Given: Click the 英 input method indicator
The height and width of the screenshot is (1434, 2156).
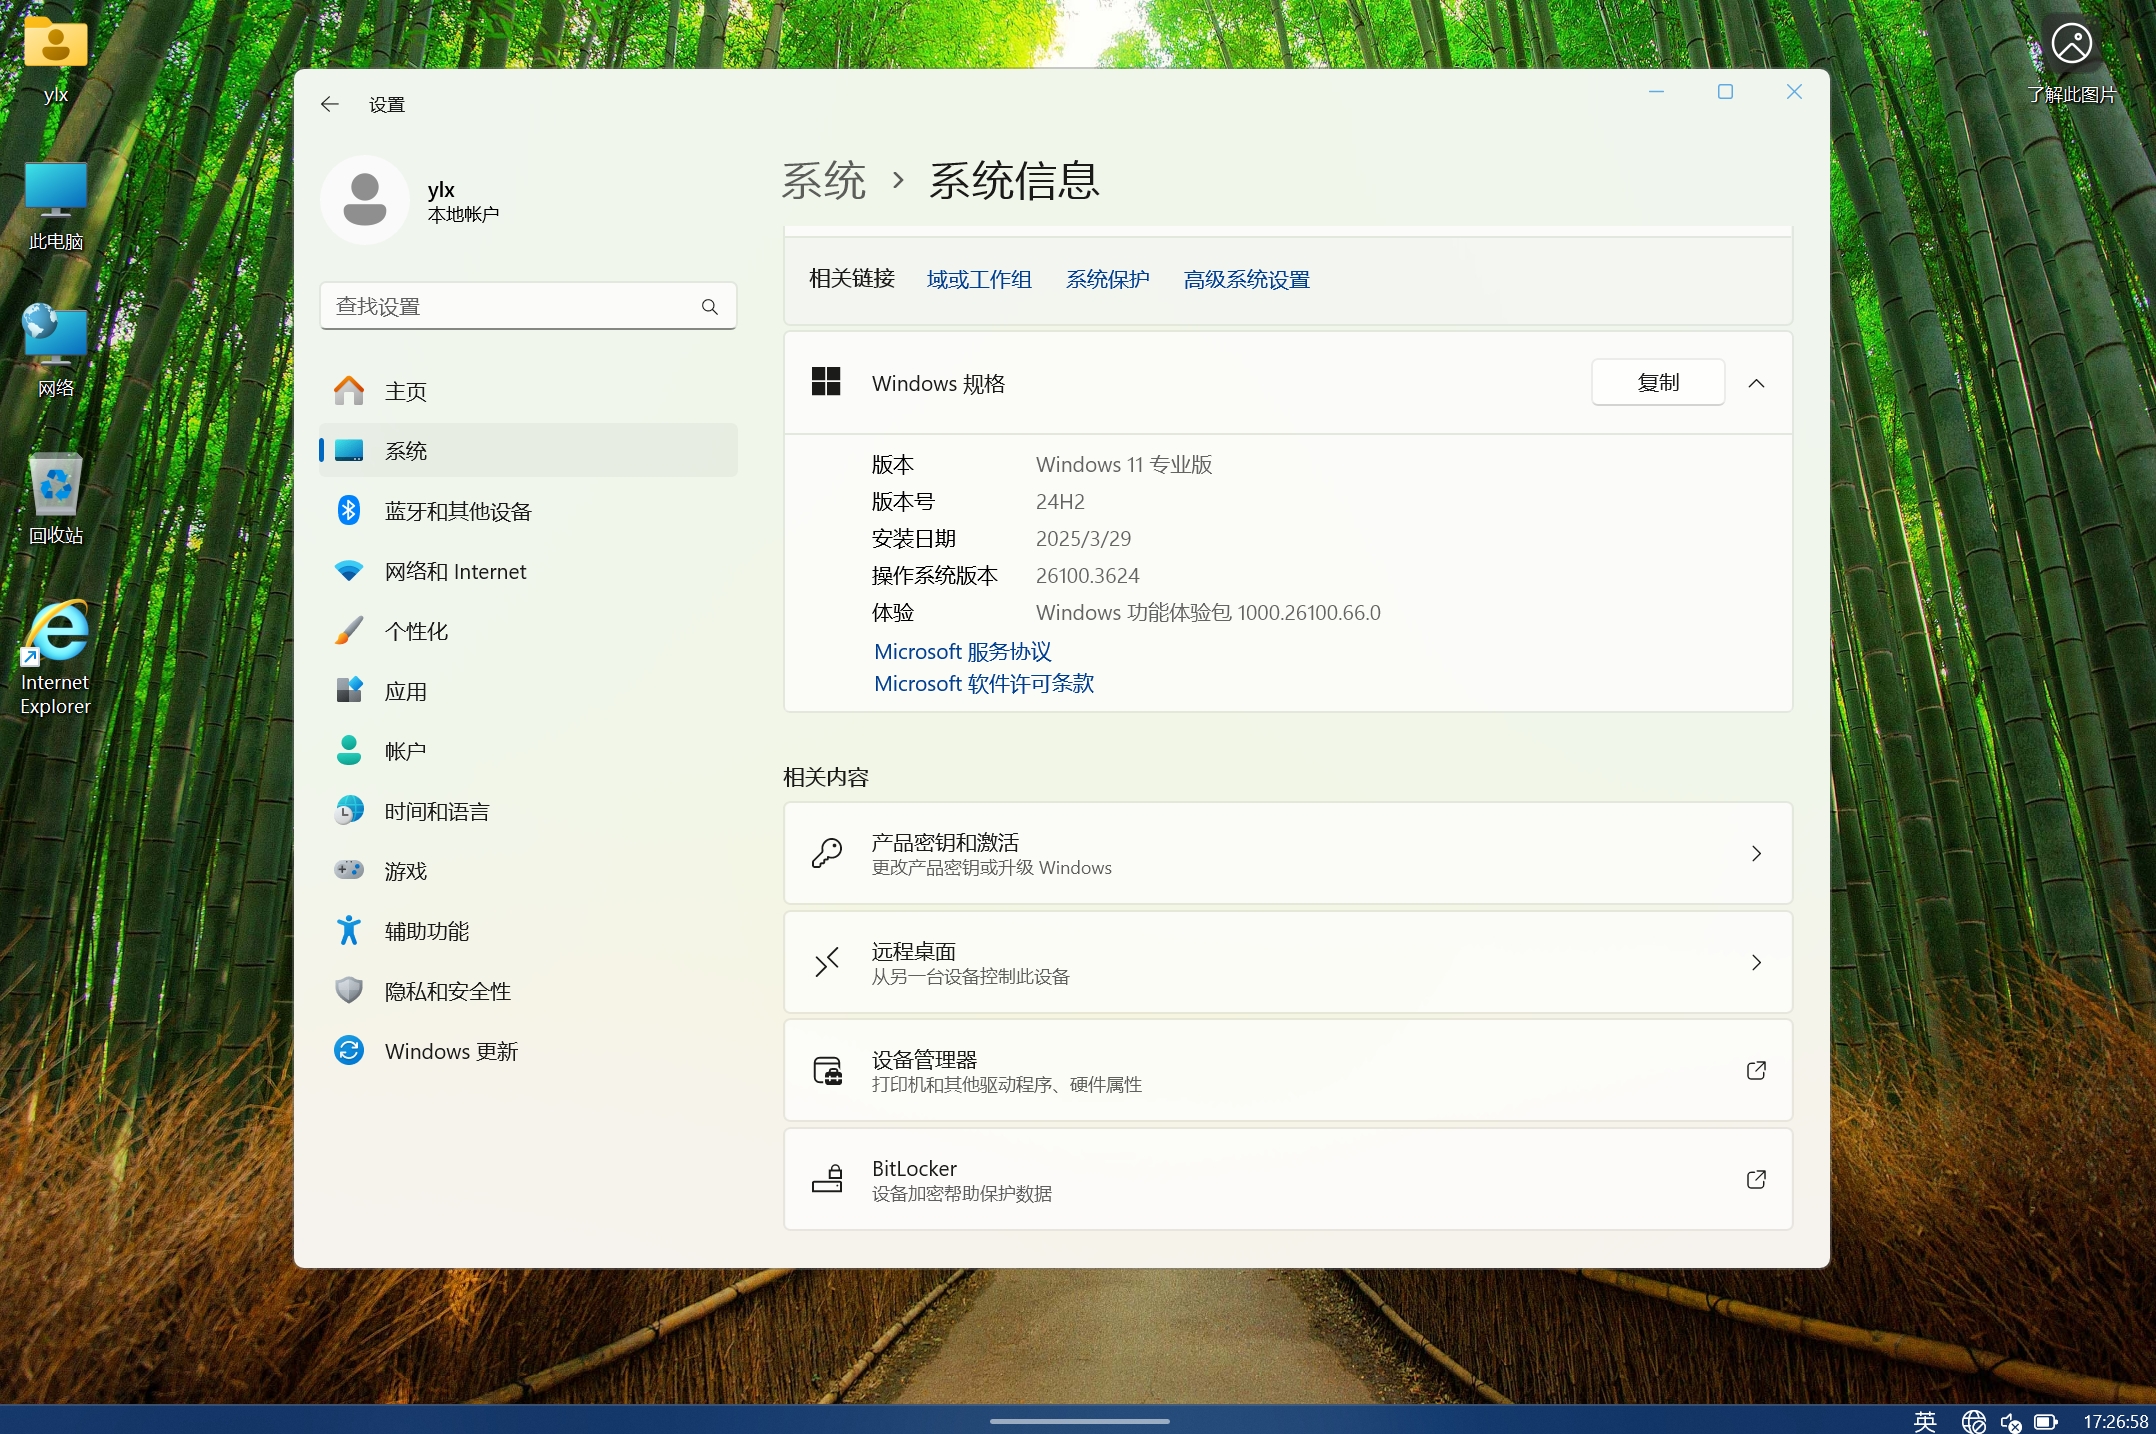Looking at the screenshot, I should pos(1925,1421).
